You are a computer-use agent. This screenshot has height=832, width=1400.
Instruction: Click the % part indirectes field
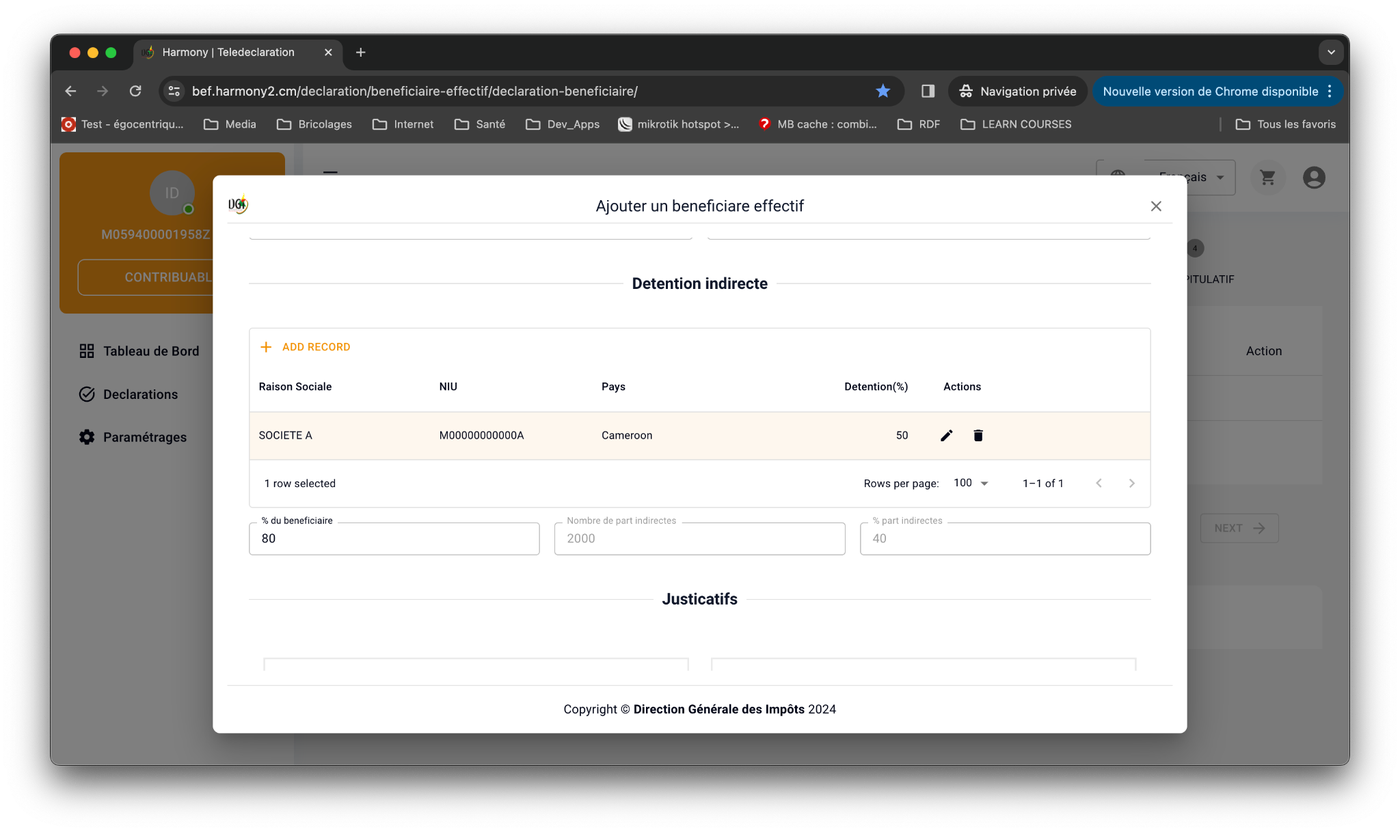pyautogui.click(x=1005, y=538)
